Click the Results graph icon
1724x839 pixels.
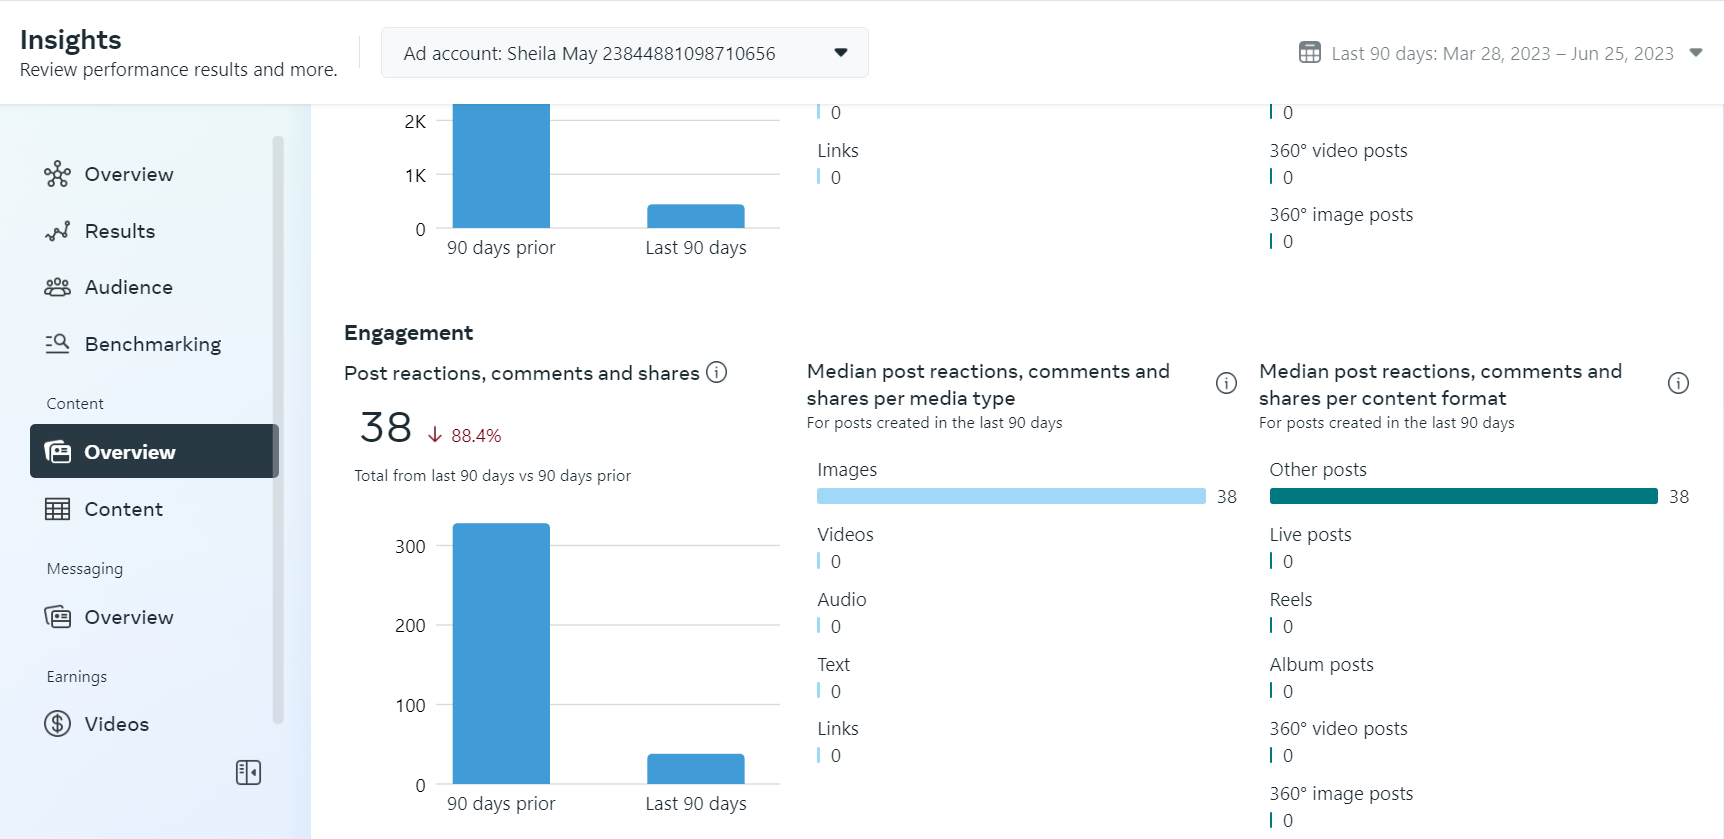57,231
